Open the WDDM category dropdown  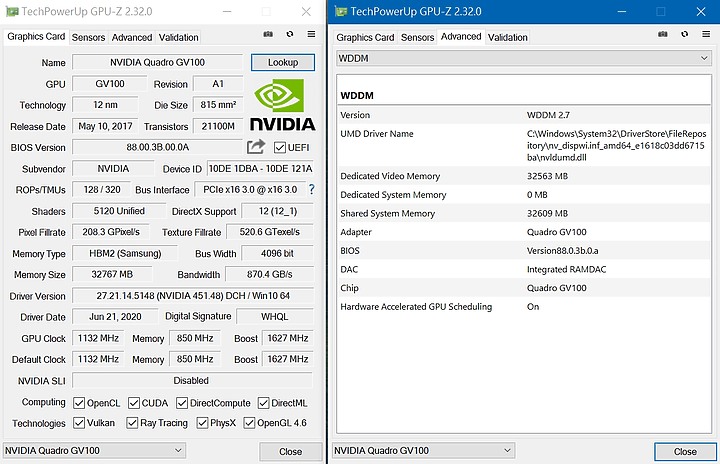pos(523,58)
